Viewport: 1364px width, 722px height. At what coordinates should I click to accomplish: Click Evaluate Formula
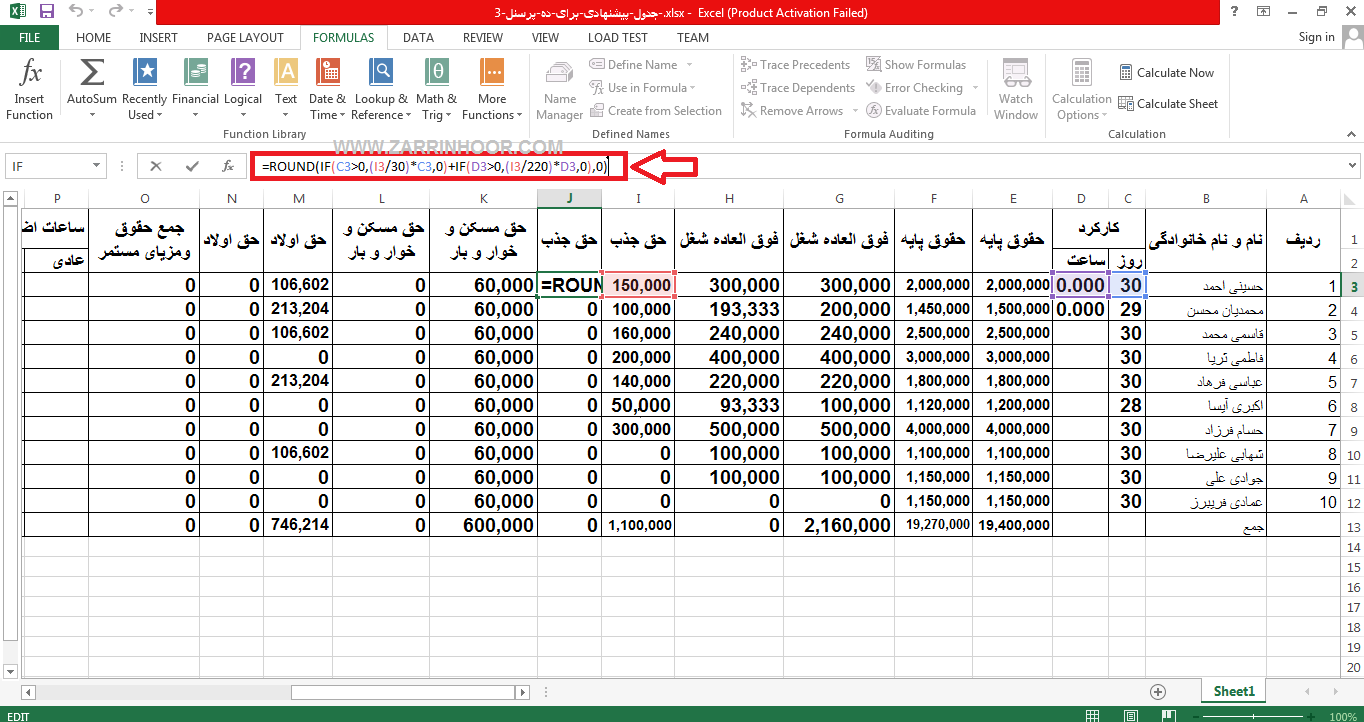pyautogui.click(x=921, y=111)
